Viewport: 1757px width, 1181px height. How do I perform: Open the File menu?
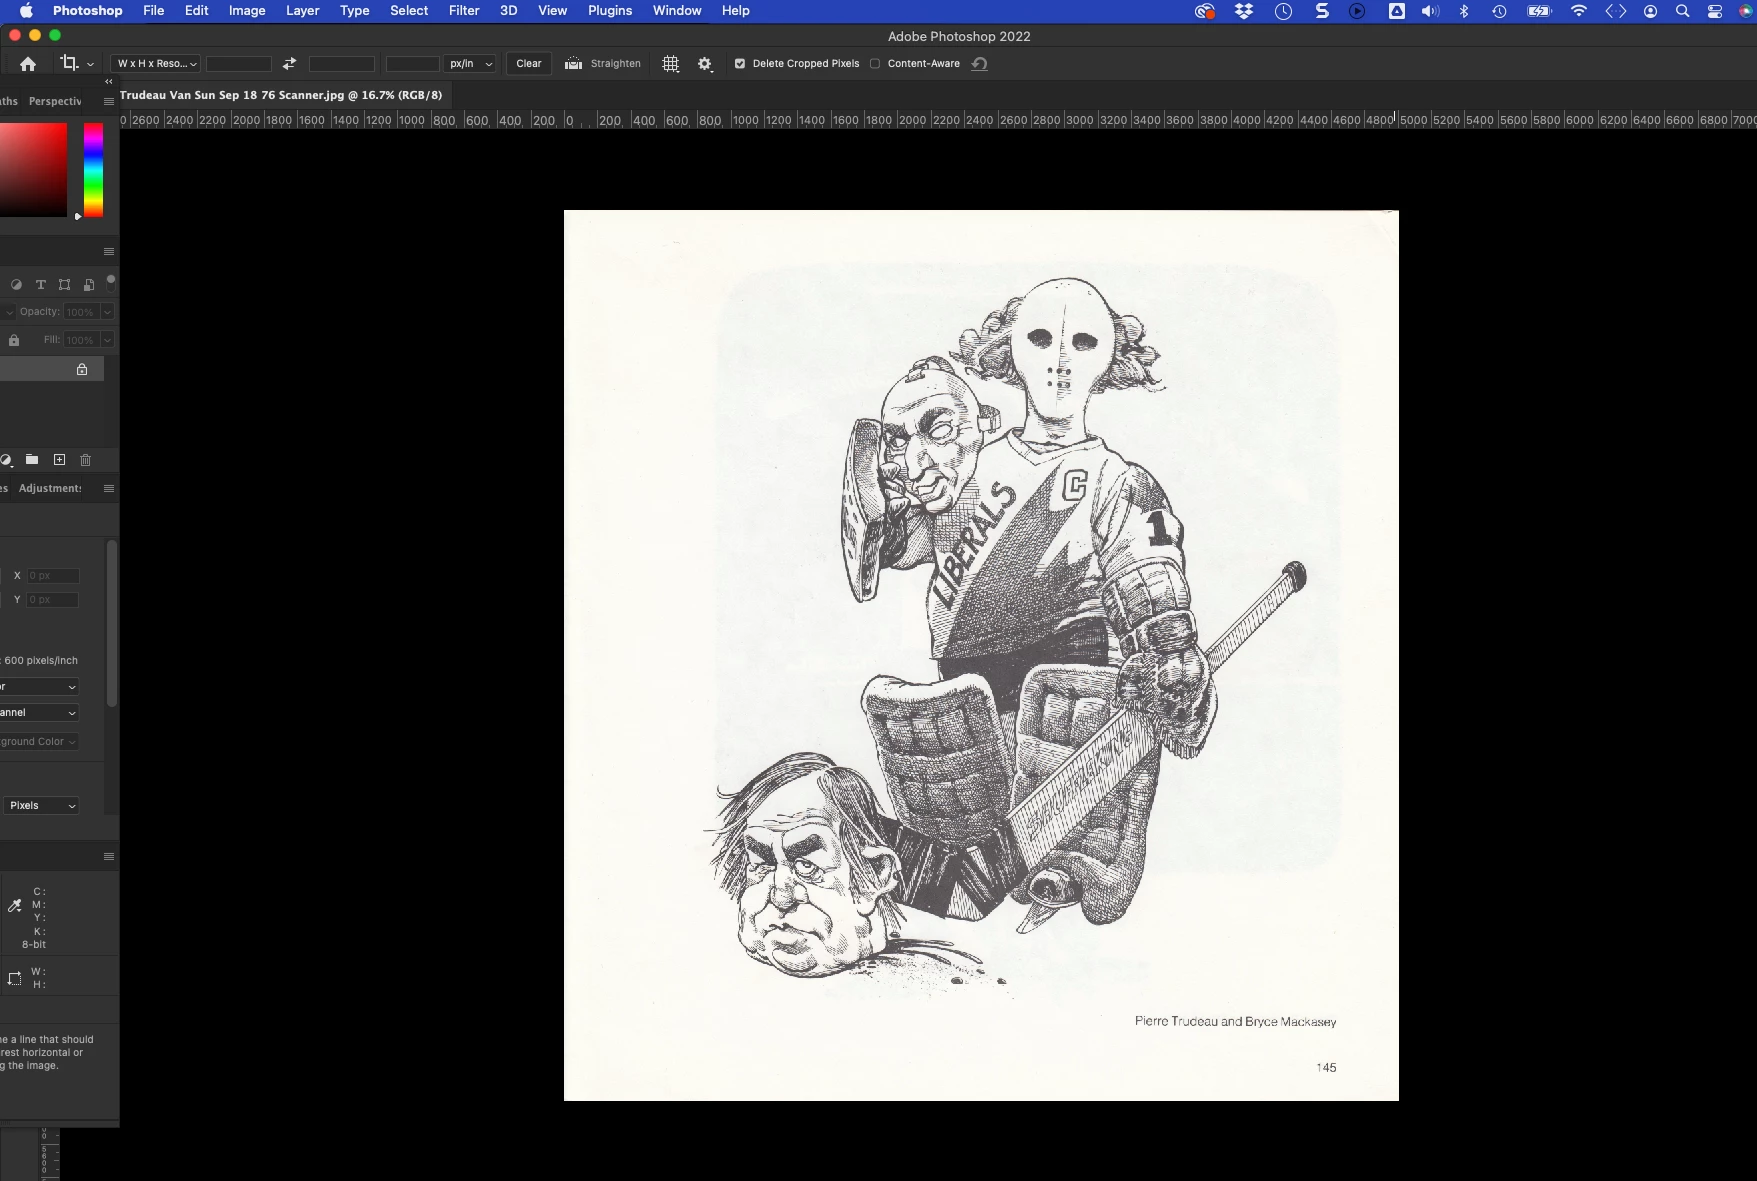(153, 11)
